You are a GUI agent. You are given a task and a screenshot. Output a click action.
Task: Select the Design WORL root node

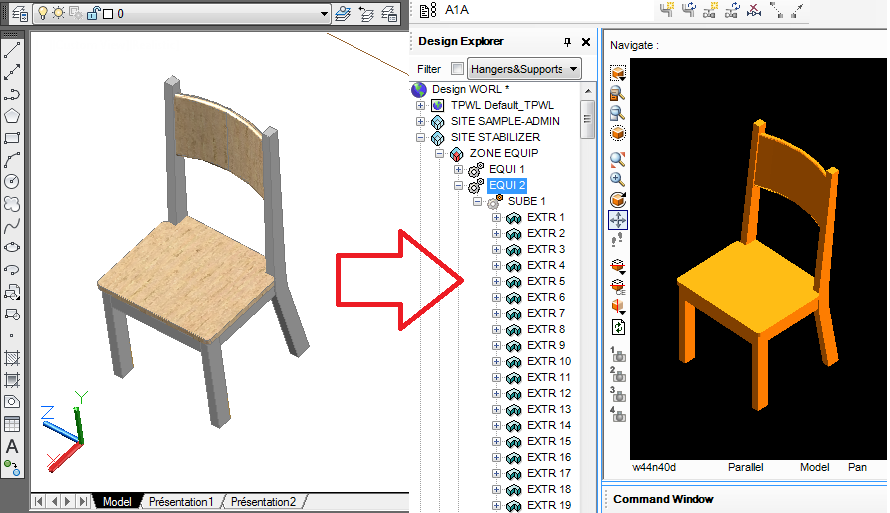click(x=471, y=90)
